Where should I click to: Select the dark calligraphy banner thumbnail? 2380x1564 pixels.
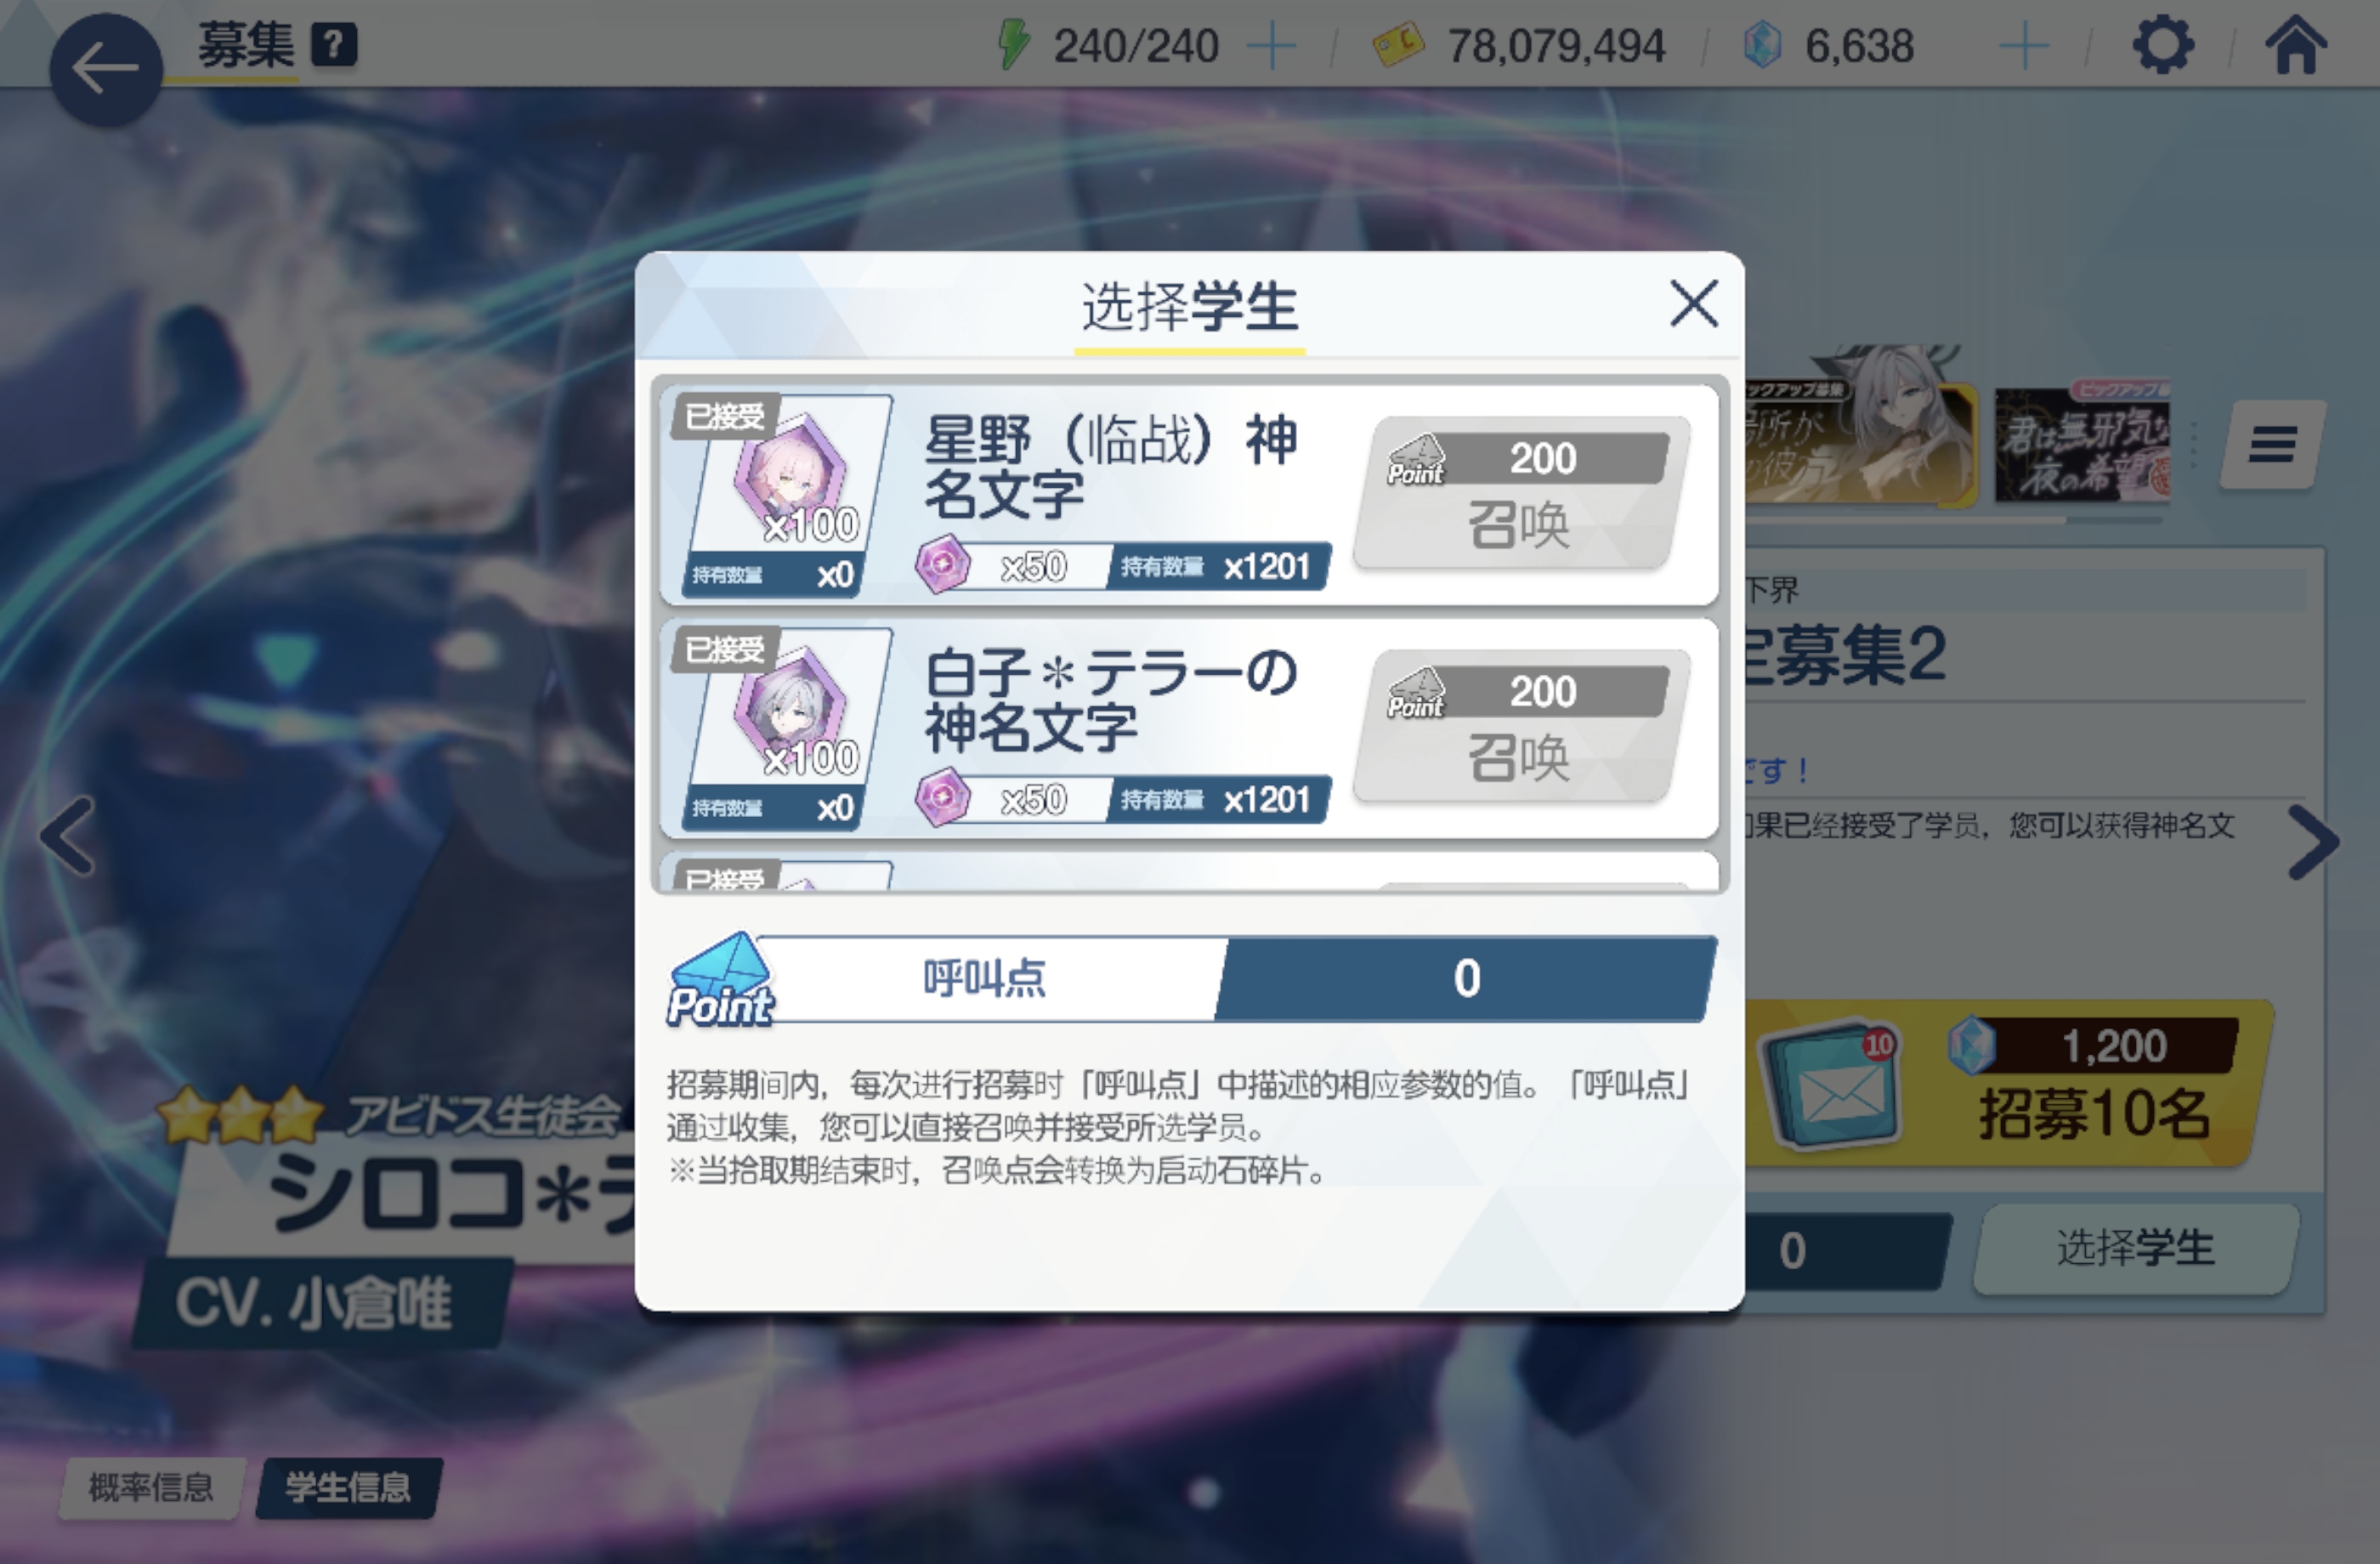point(2082,443)
